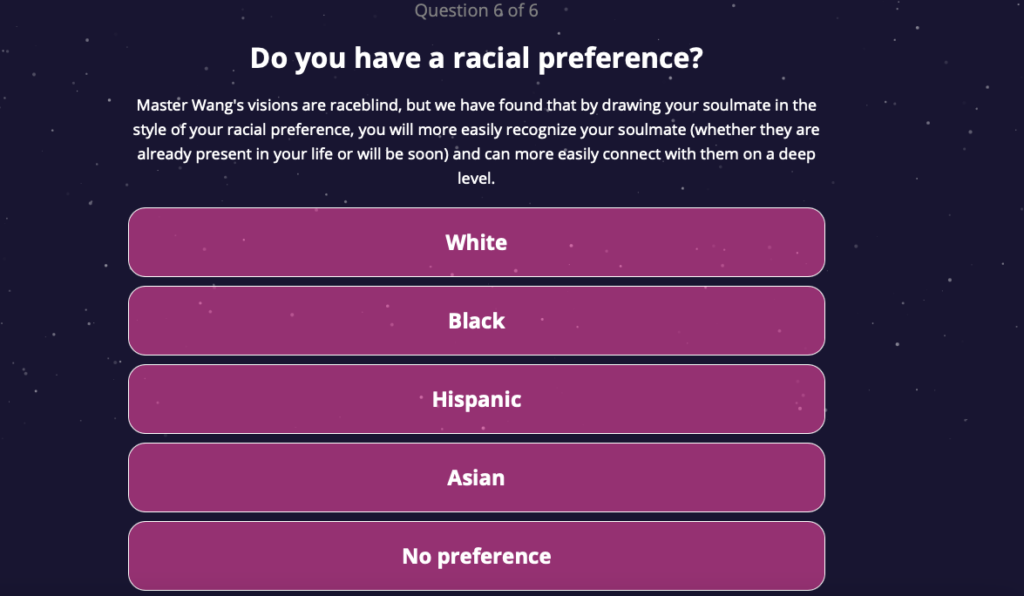This screenshot has height=596, width=1024.
Task: Click the "No preference" label text
Action: pyautogui.click(x=476, y=556)
